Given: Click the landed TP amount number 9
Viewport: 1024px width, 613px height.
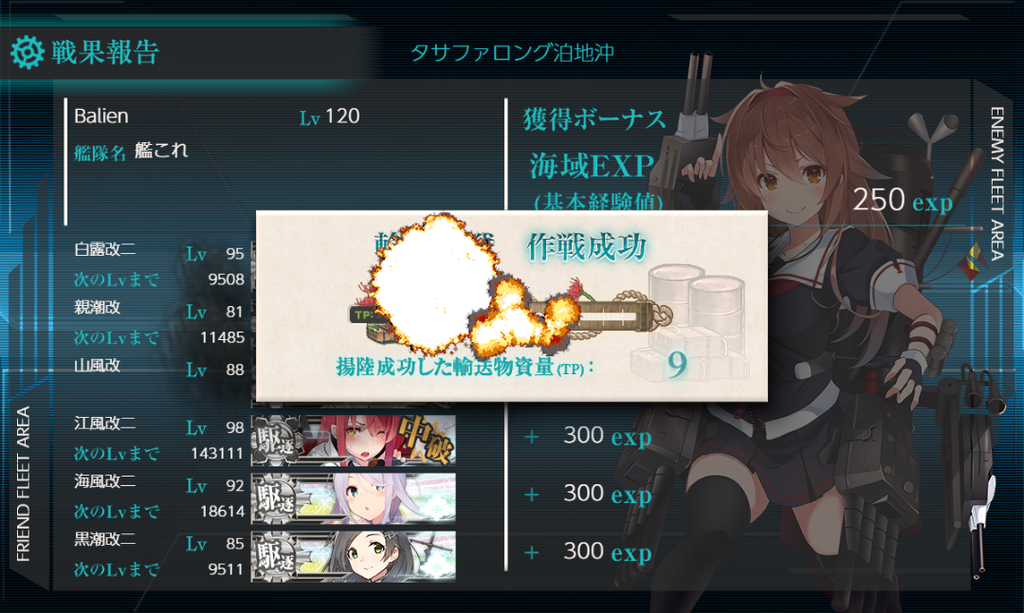Looking at the screenshot, I should pyautogui.click(x=677, y=364).
